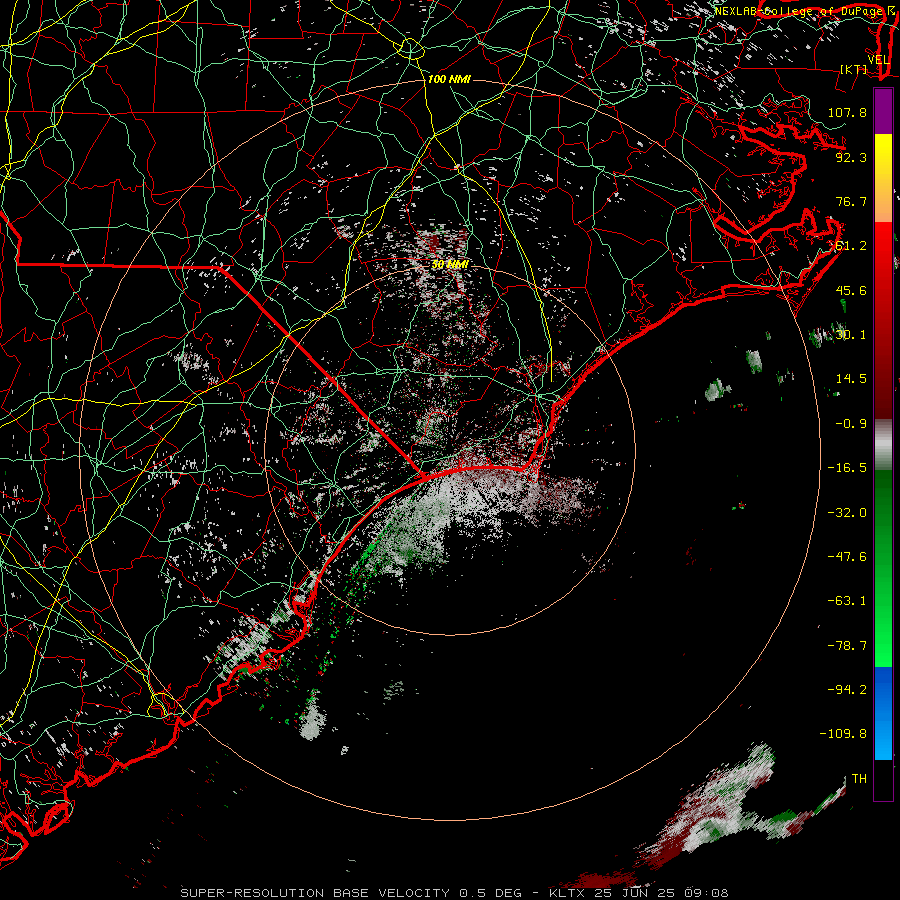Viewport: 900px width, 900px height.
Task: Pick the red segment of velocity color bar
Action: (883, 320)
